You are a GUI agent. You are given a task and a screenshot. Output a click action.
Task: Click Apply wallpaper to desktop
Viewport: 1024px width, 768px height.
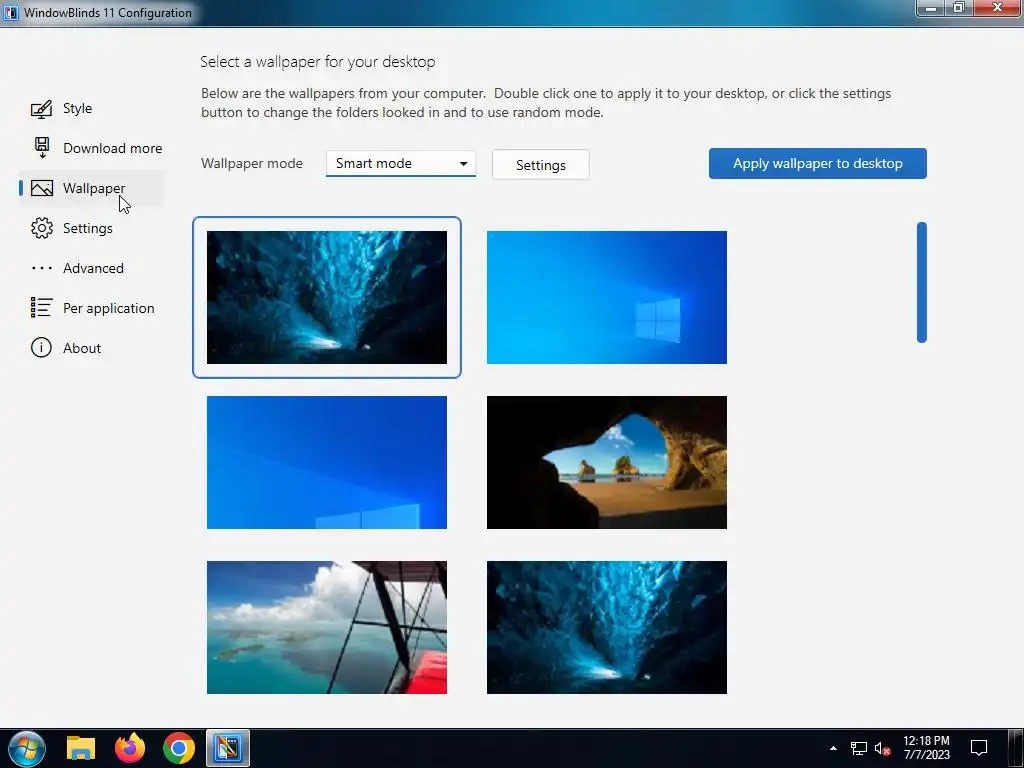(817, 163)
